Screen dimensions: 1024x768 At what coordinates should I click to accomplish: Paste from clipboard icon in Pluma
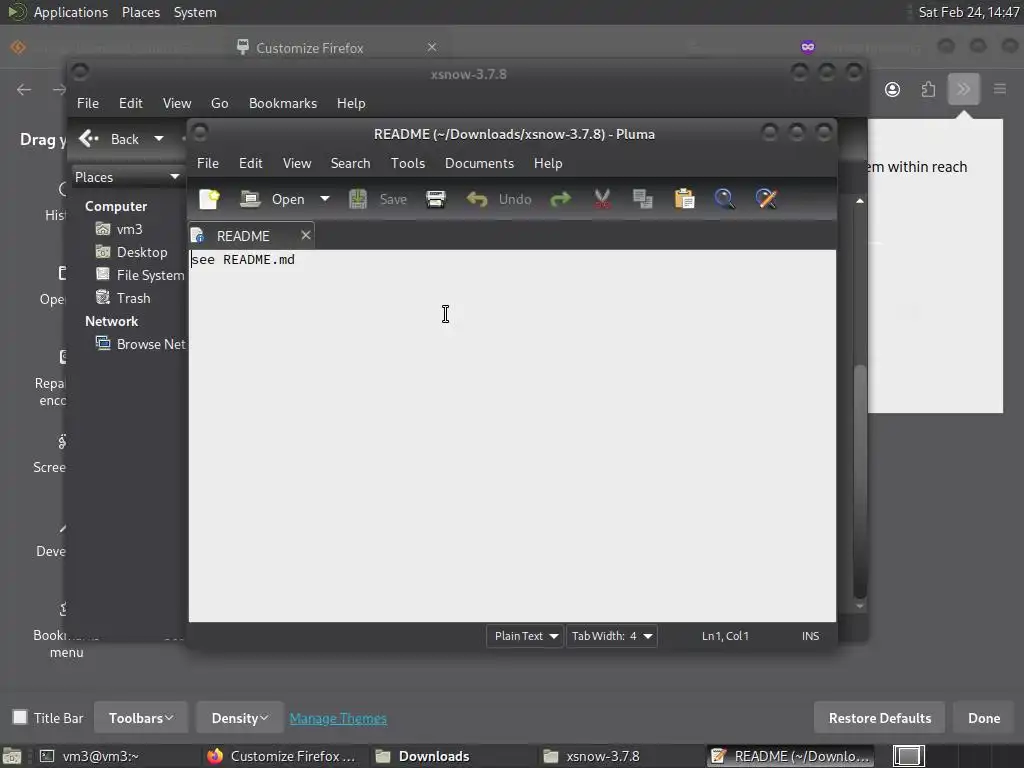(x=684, y=199)
